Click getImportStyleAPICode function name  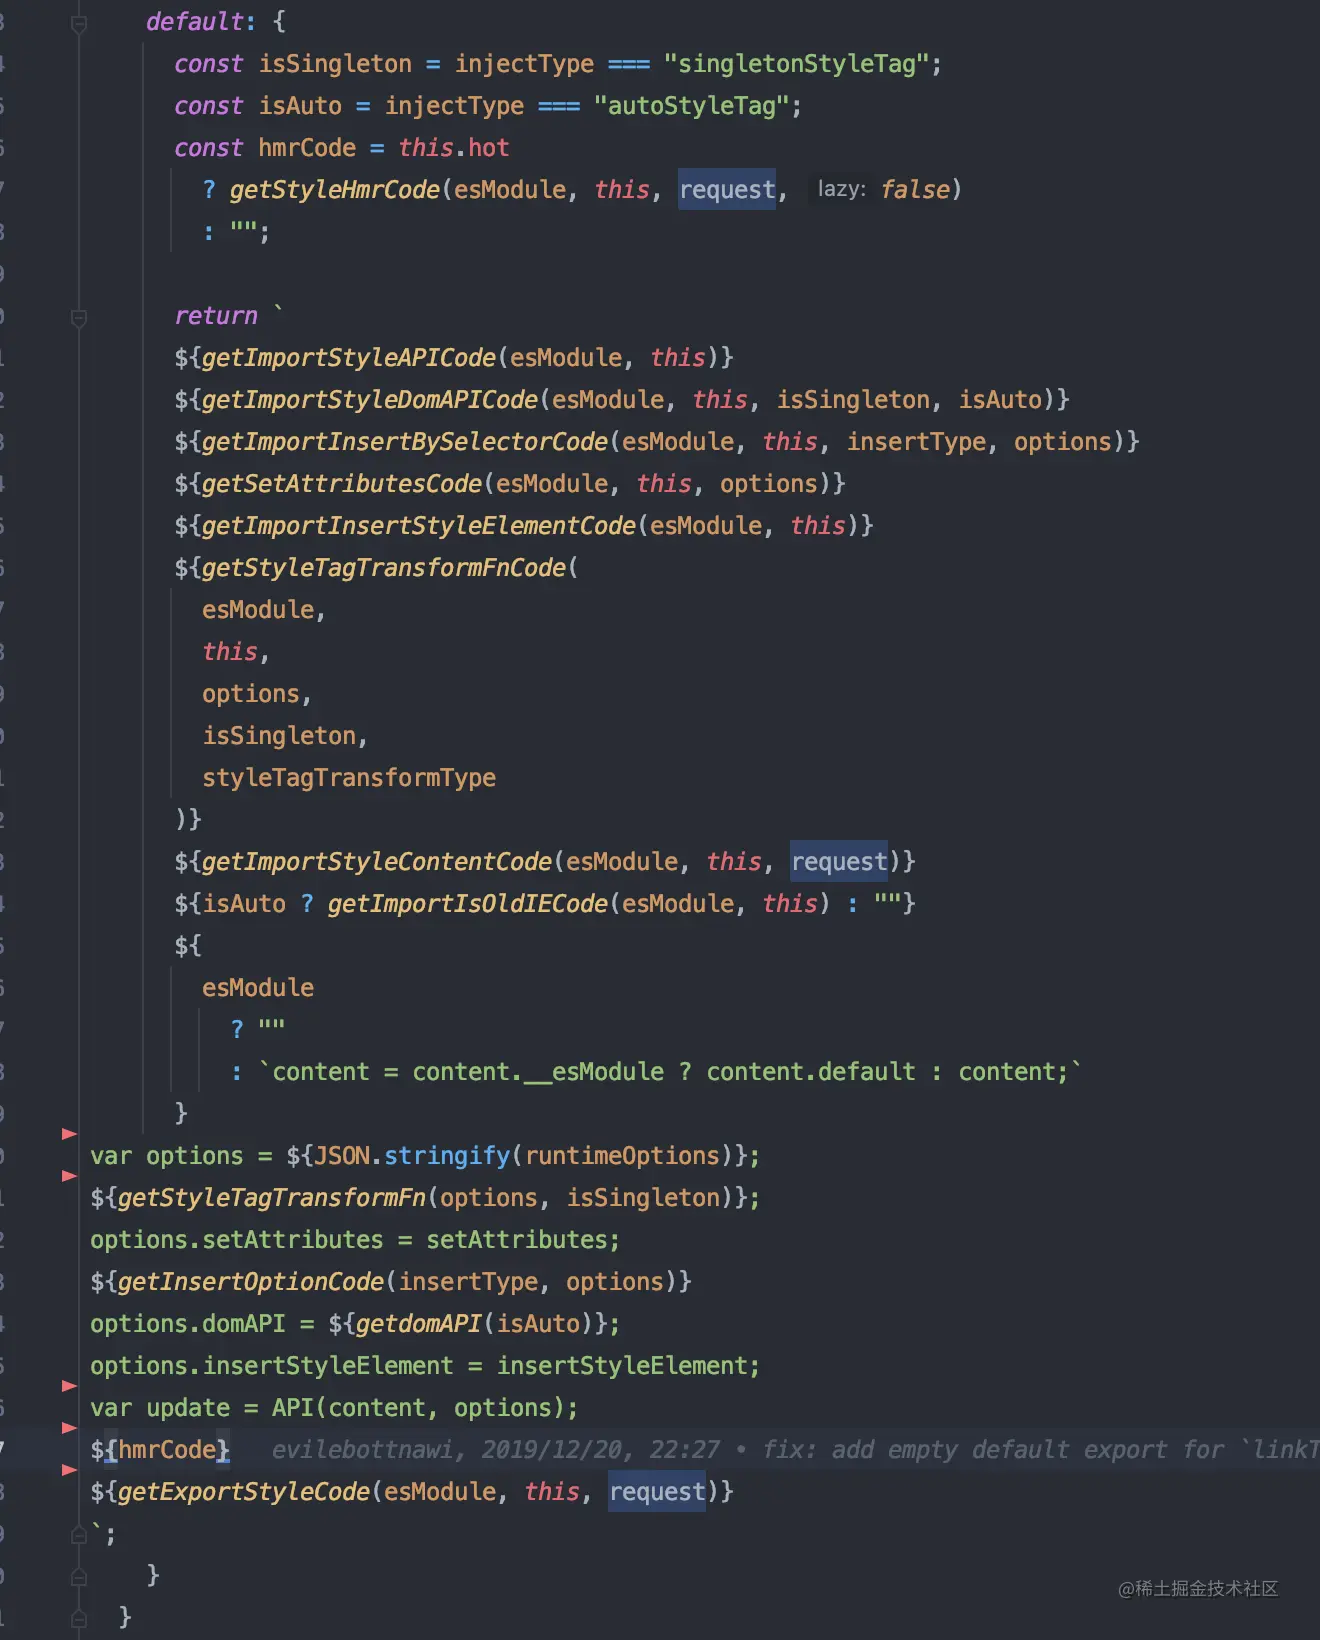pos(349,357)
